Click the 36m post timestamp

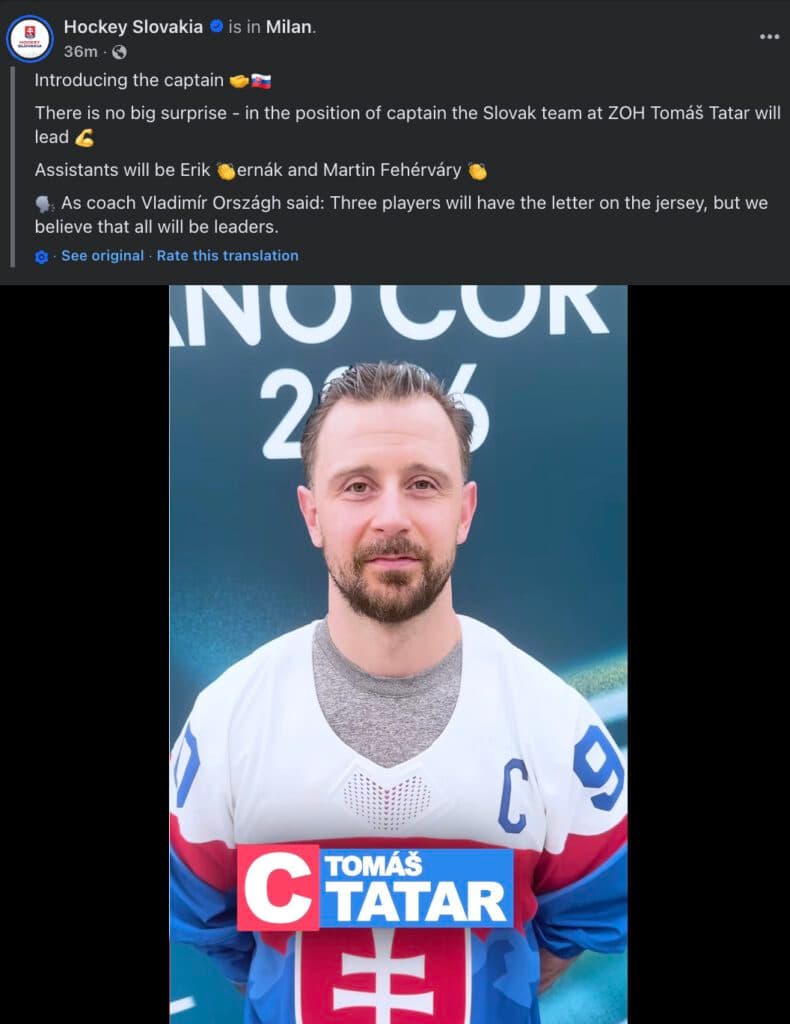click(80, 52)
